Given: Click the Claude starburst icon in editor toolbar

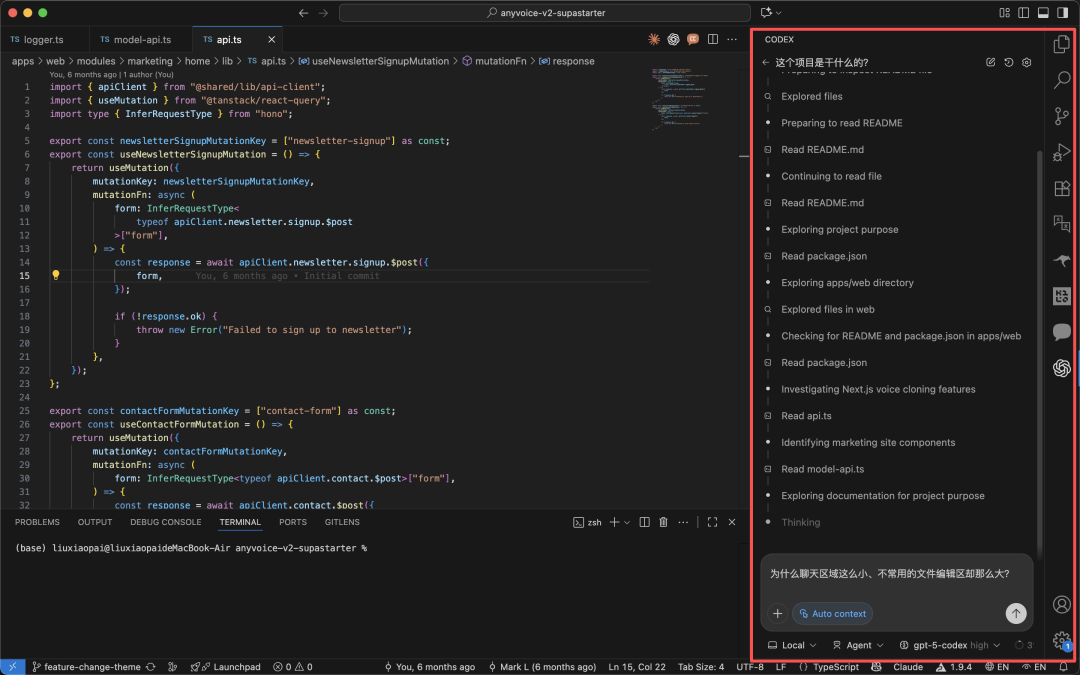Looking at the screenshot, I should click(654, 39).
